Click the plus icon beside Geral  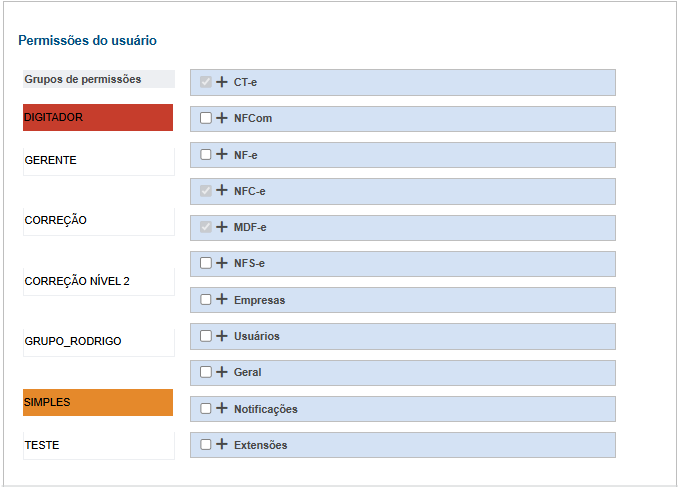pos(222,372)
